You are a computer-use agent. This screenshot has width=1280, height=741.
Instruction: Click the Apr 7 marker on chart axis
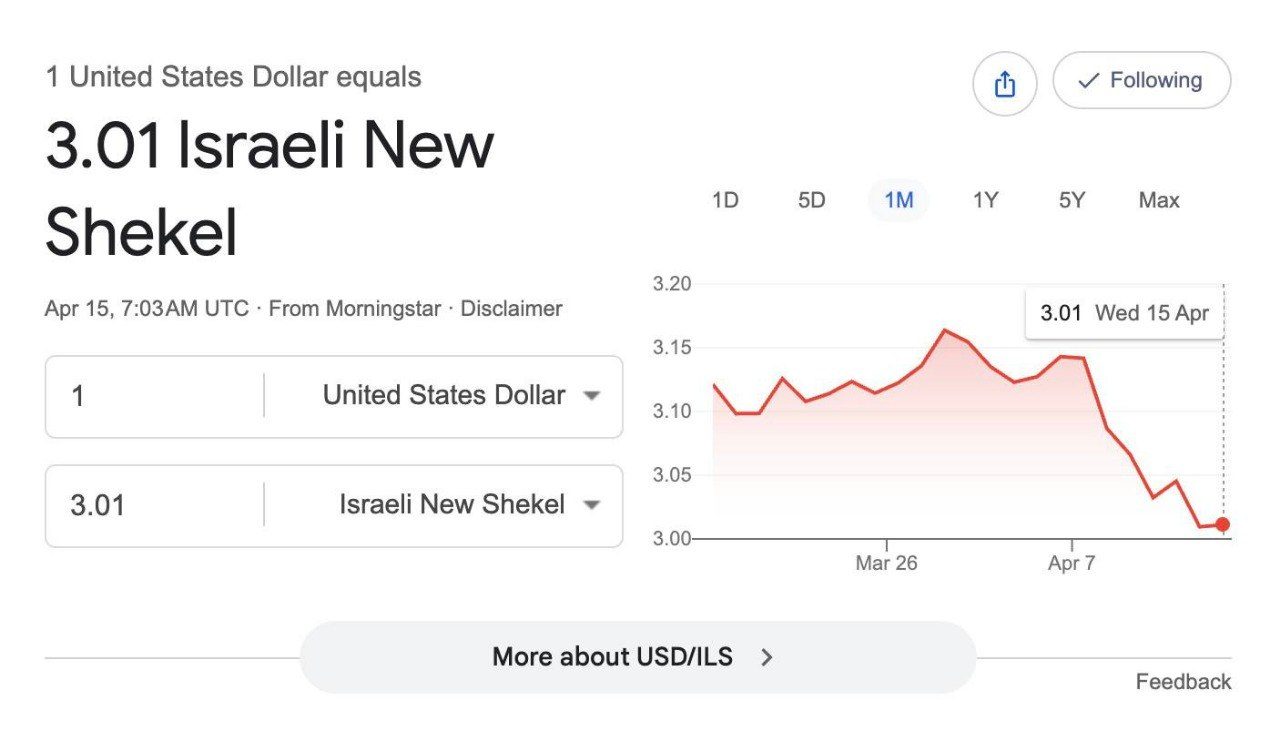pyautogui.click(x=1071, y=563)
